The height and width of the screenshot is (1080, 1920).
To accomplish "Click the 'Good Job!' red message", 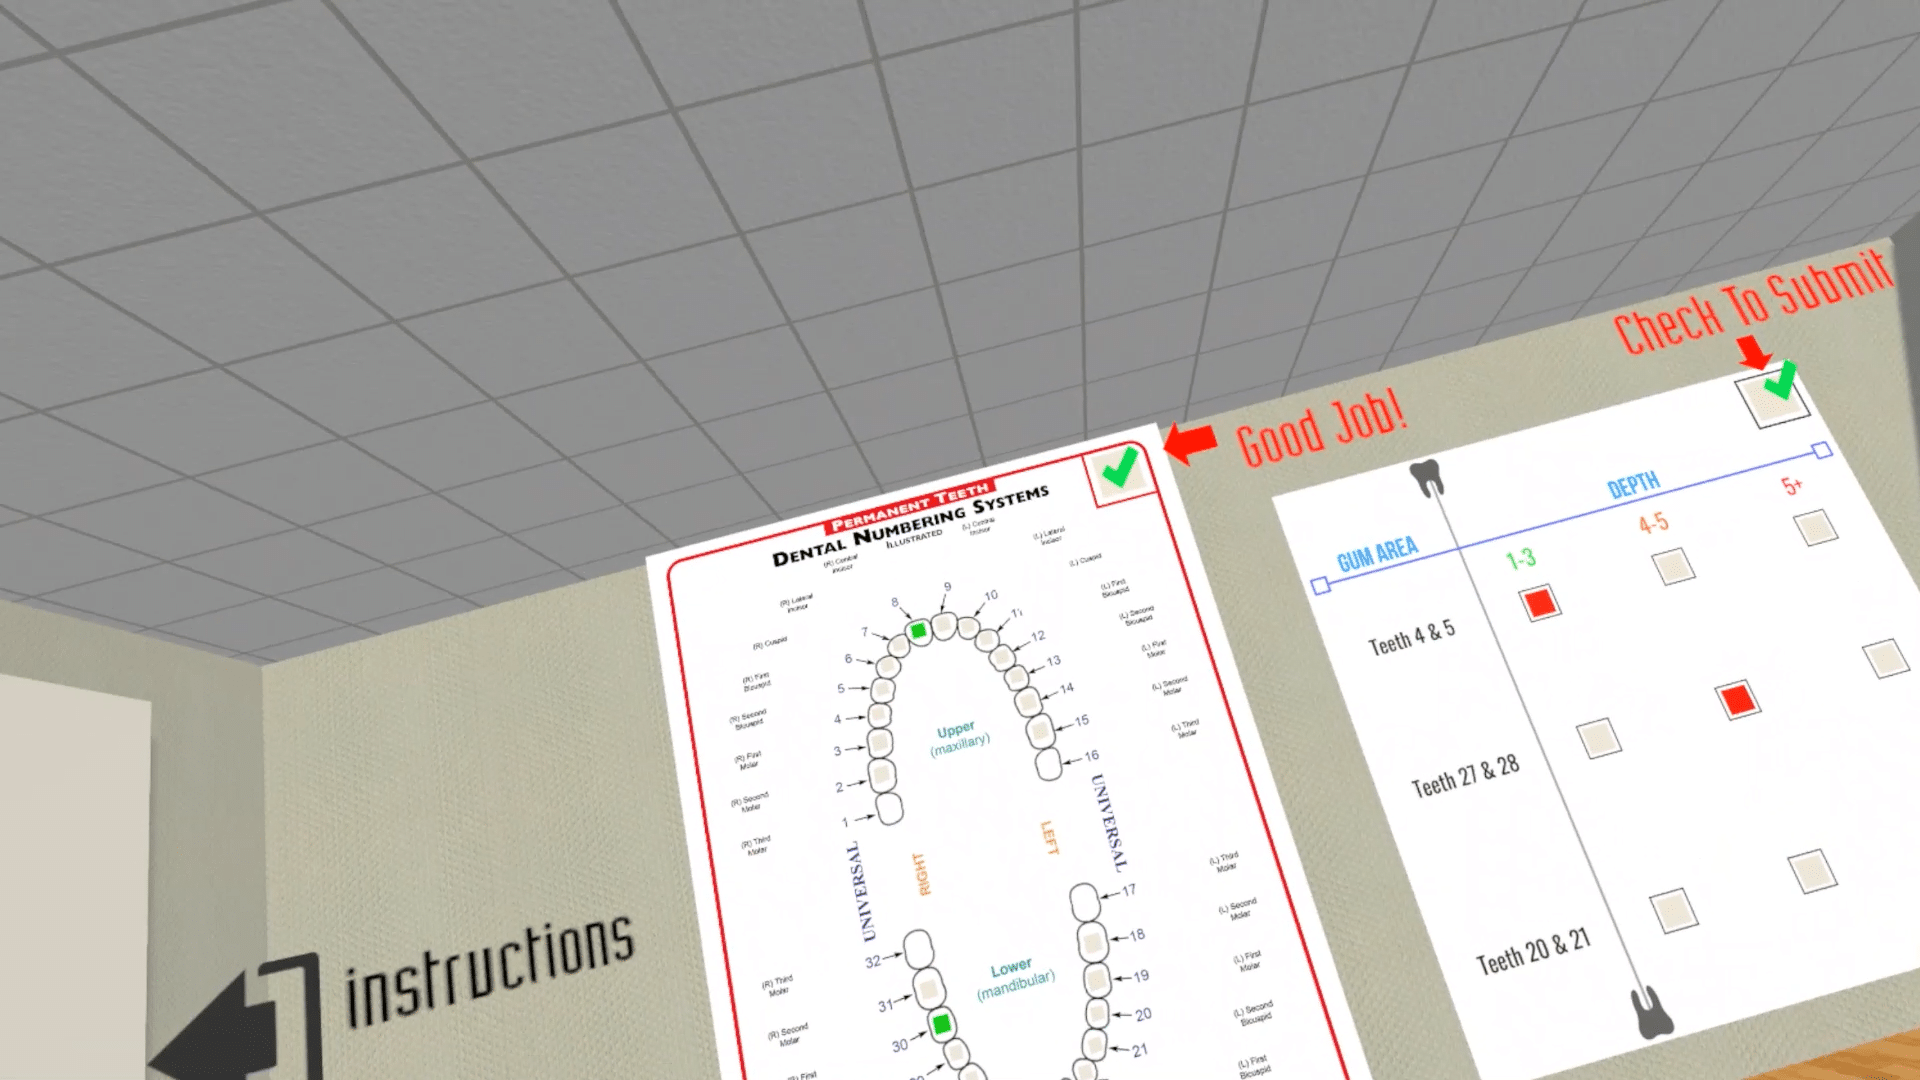I will (1321, 428).
